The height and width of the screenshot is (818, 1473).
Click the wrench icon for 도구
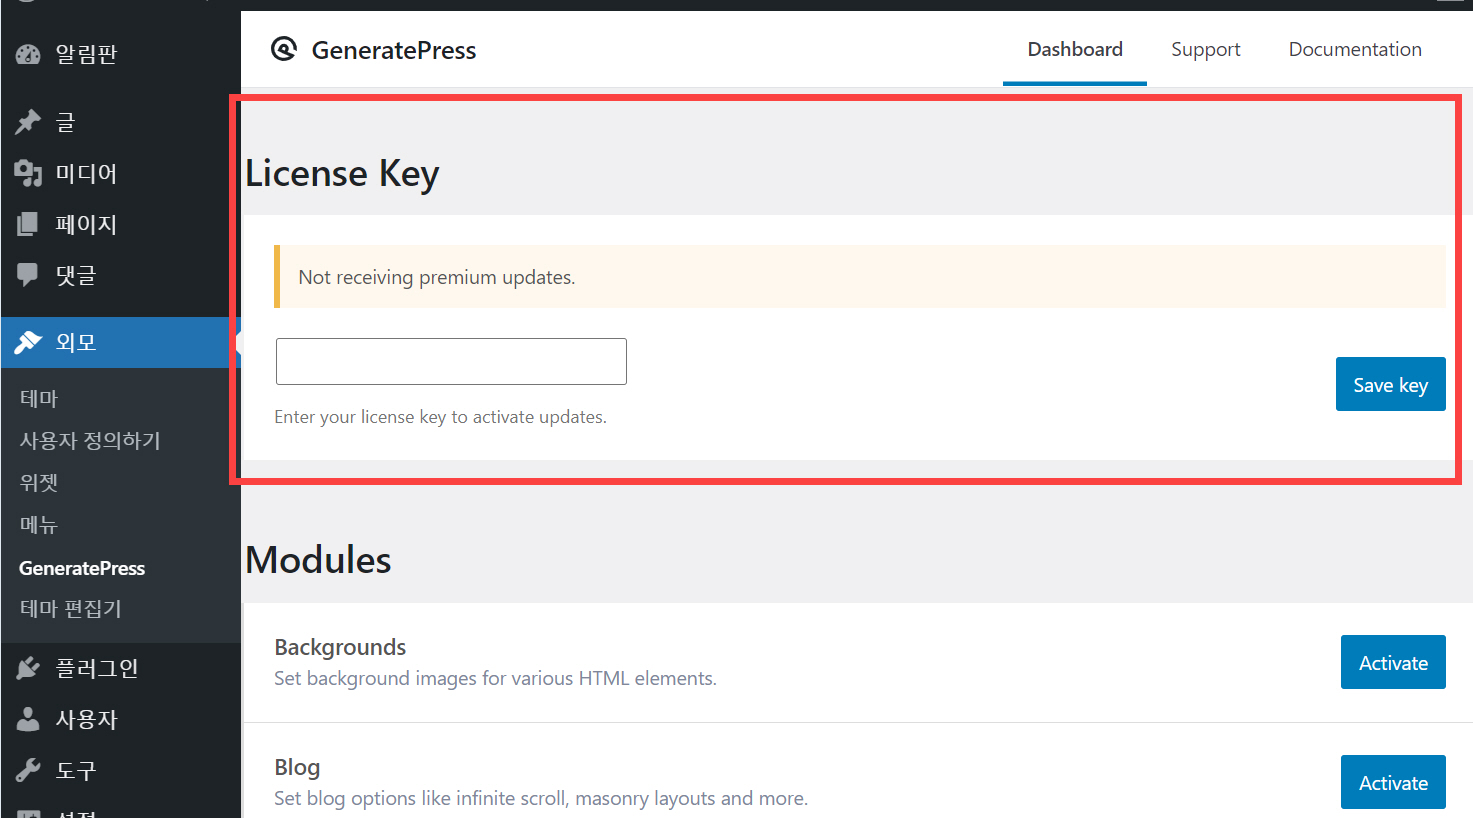point(28,770)
